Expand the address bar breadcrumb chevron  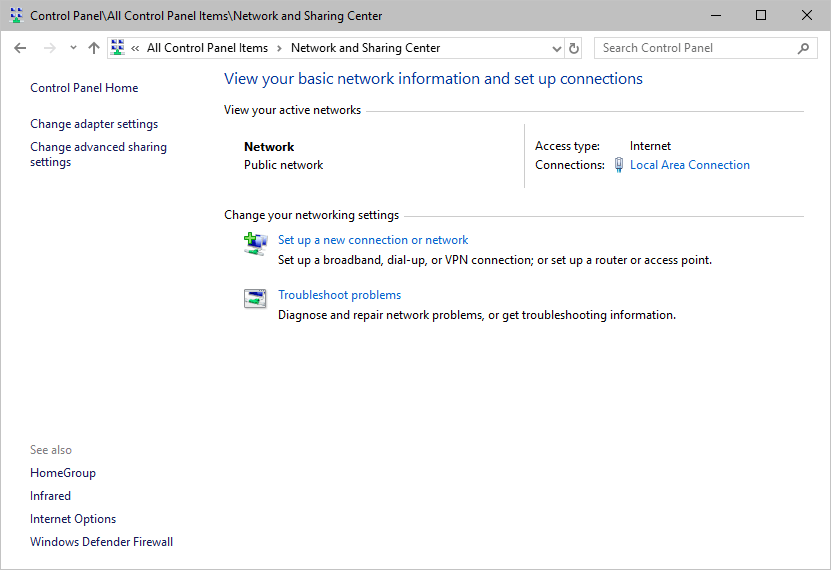click(135, 48)
